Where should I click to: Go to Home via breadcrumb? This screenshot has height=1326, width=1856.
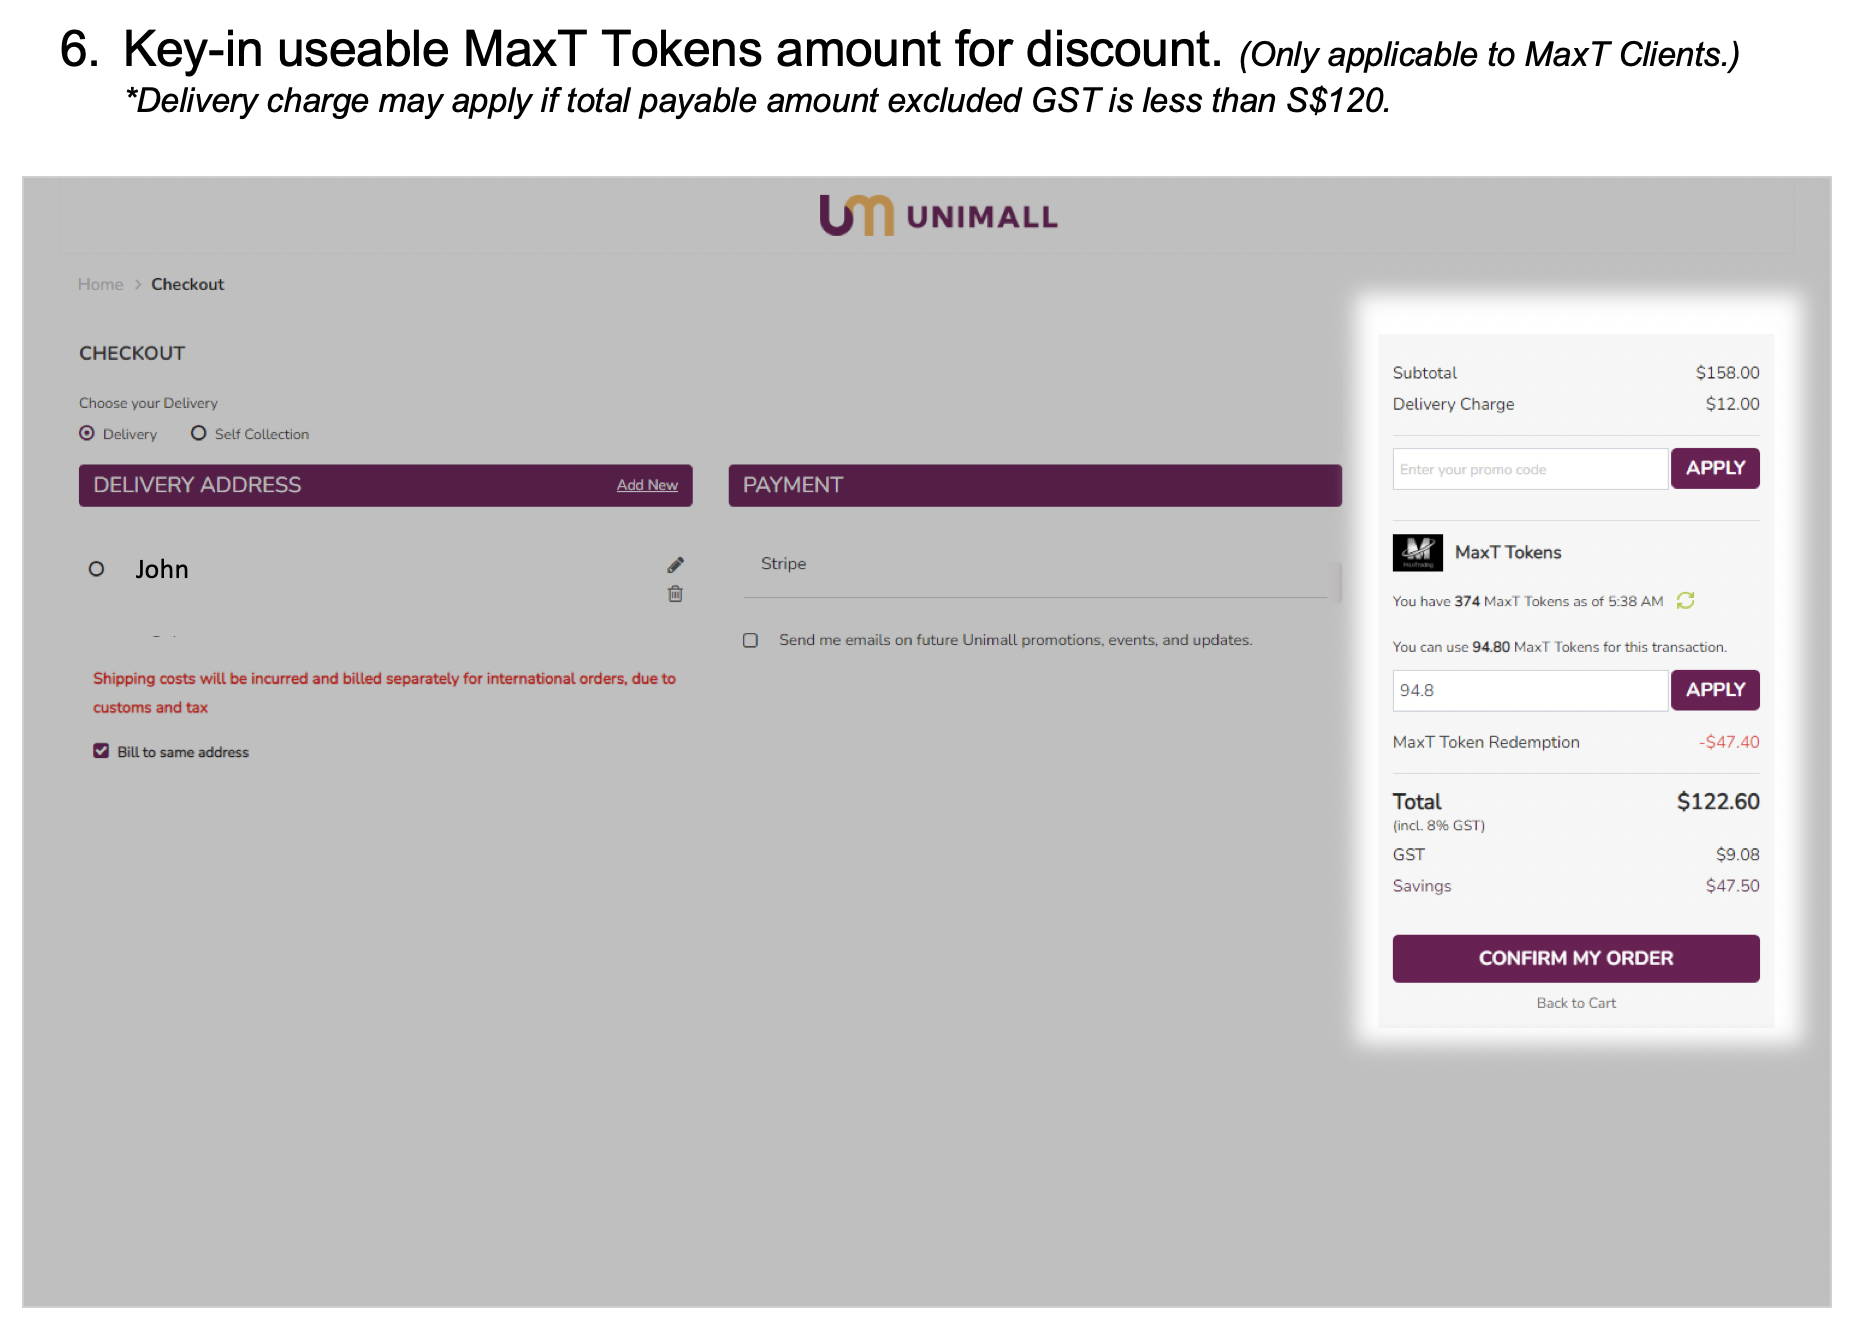100,285
